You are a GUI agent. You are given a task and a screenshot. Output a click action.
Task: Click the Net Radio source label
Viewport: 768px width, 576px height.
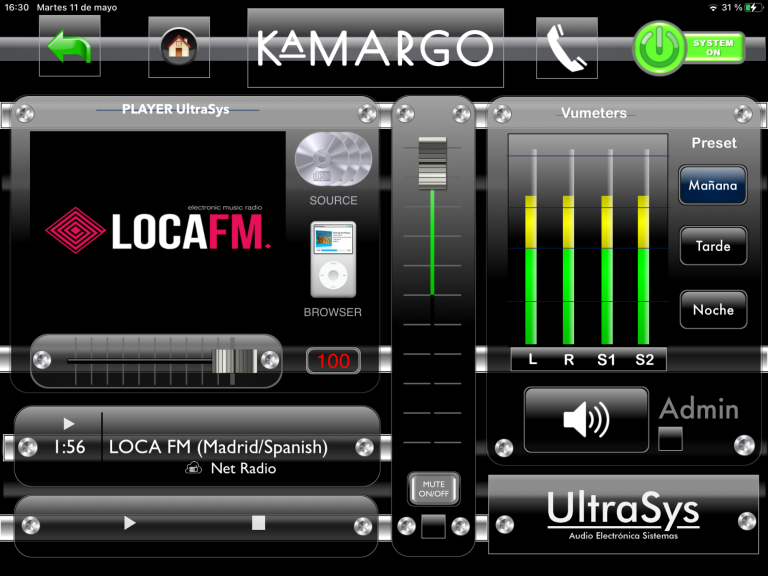click(243, 468)
